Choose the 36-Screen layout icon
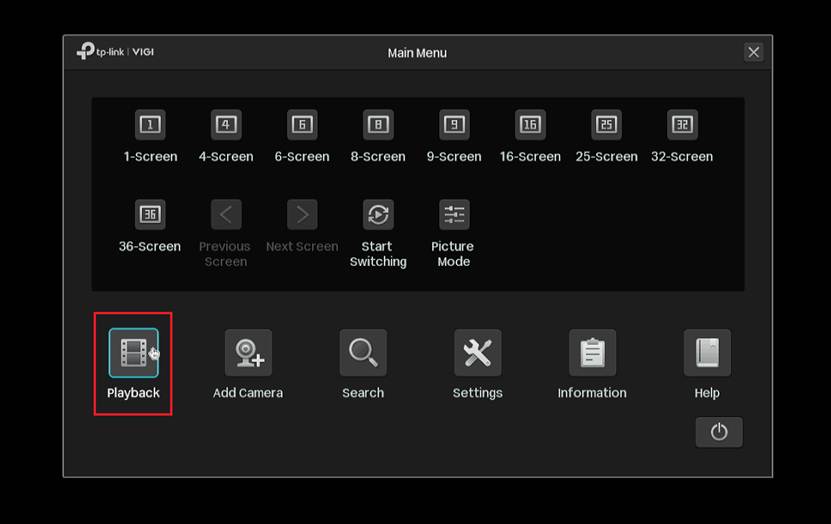 [150, 215]
